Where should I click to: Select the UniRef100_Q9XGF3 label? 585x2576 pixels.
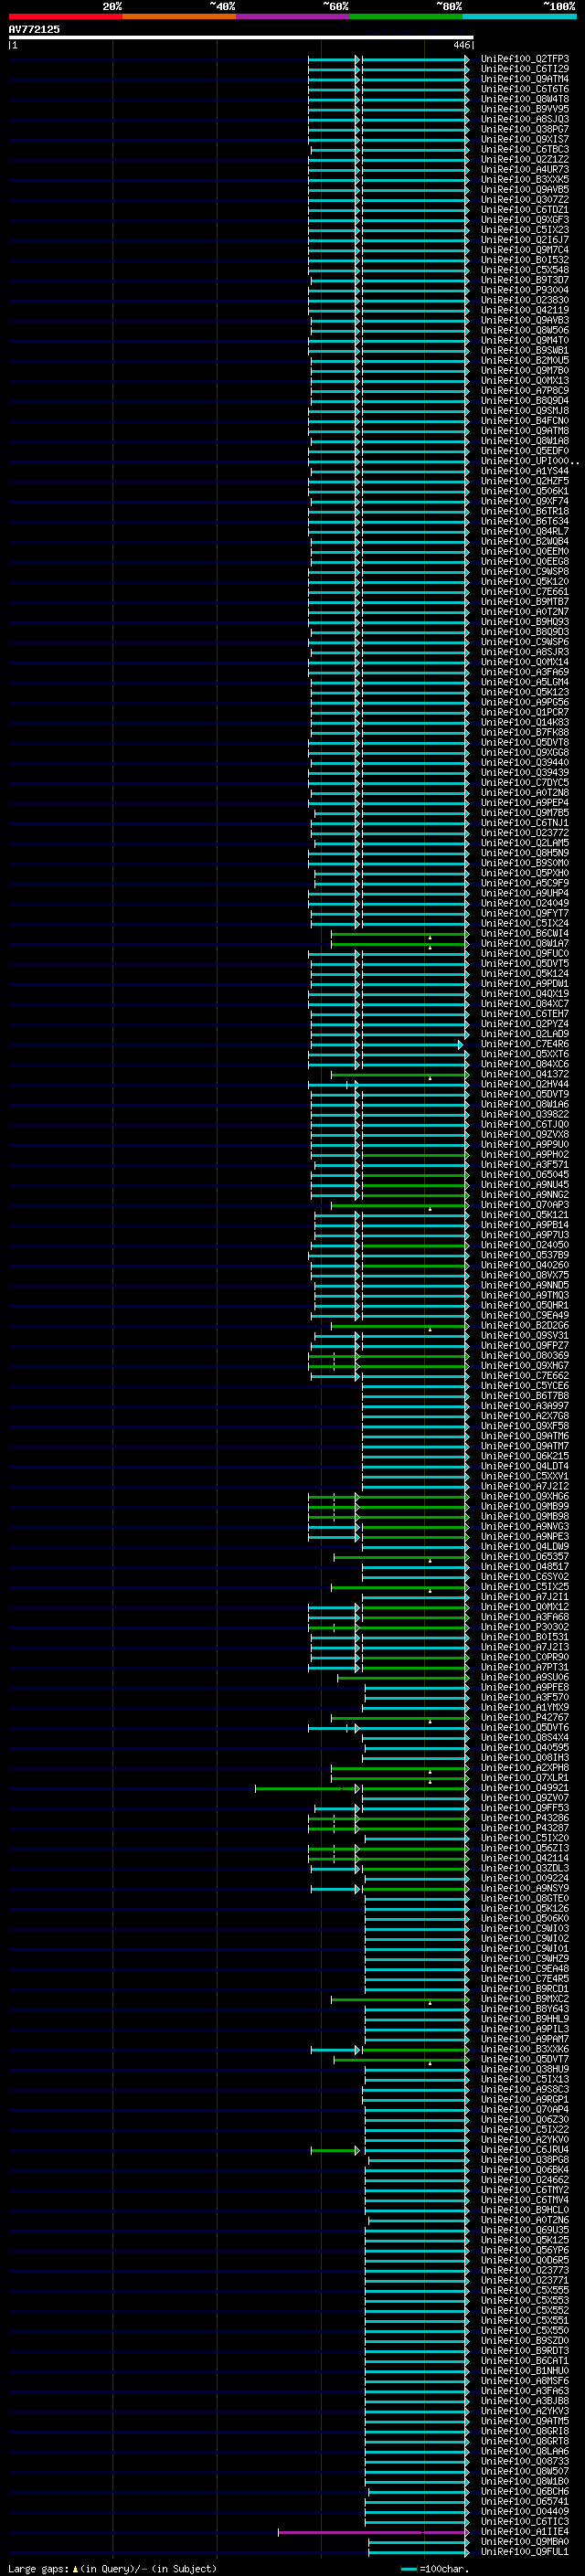pyautogui.click(x=525, y=220)
